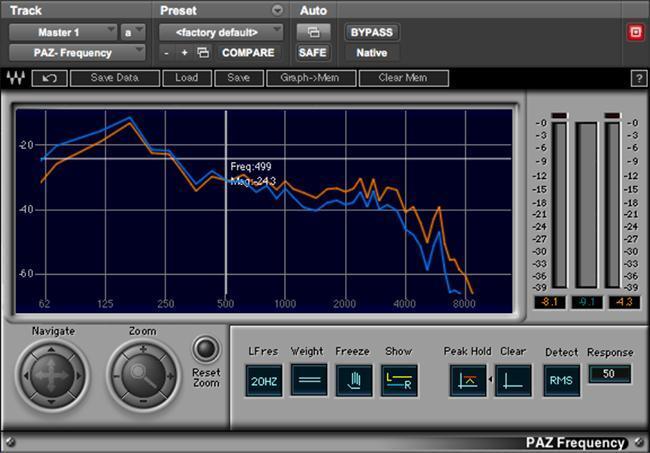Click the Clear peak hold icon
The height and width of the screenshot is (453, 650).
[513, 380]
